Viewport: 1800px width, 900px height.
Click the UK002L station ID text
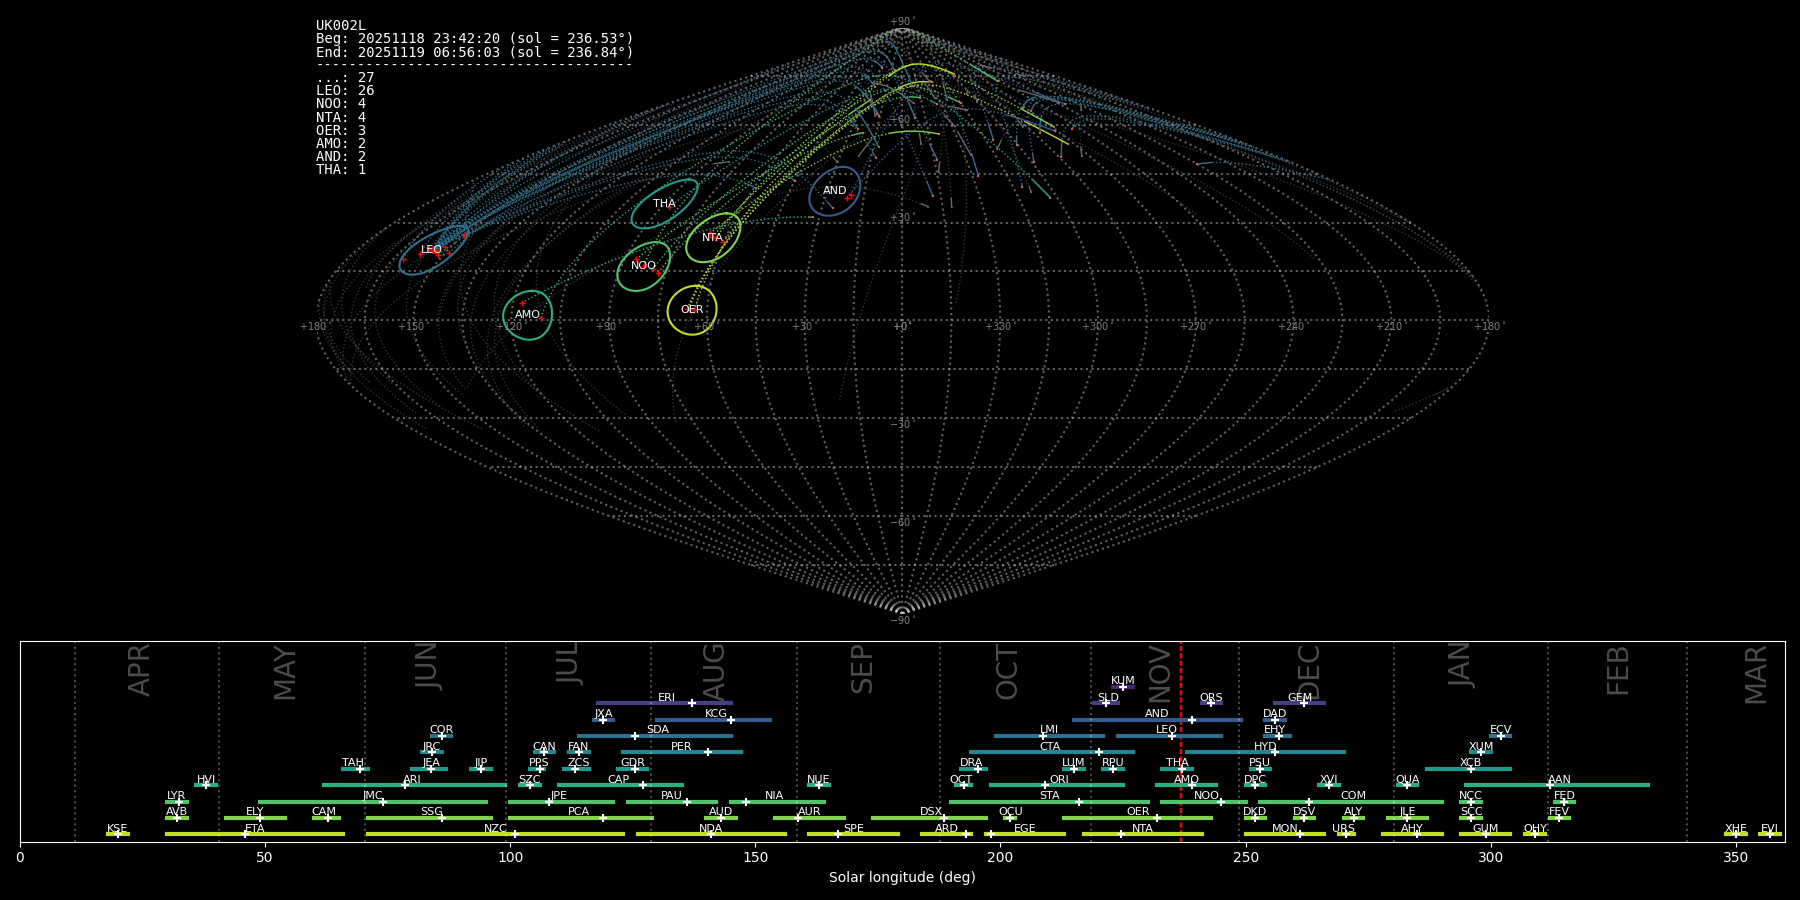pyautogui.click(x=341, y=26)
